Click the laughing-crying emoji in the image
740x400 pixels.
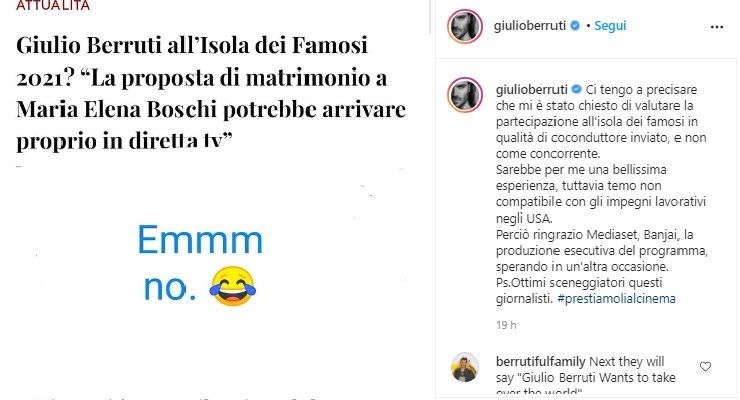tap(233, 286)
